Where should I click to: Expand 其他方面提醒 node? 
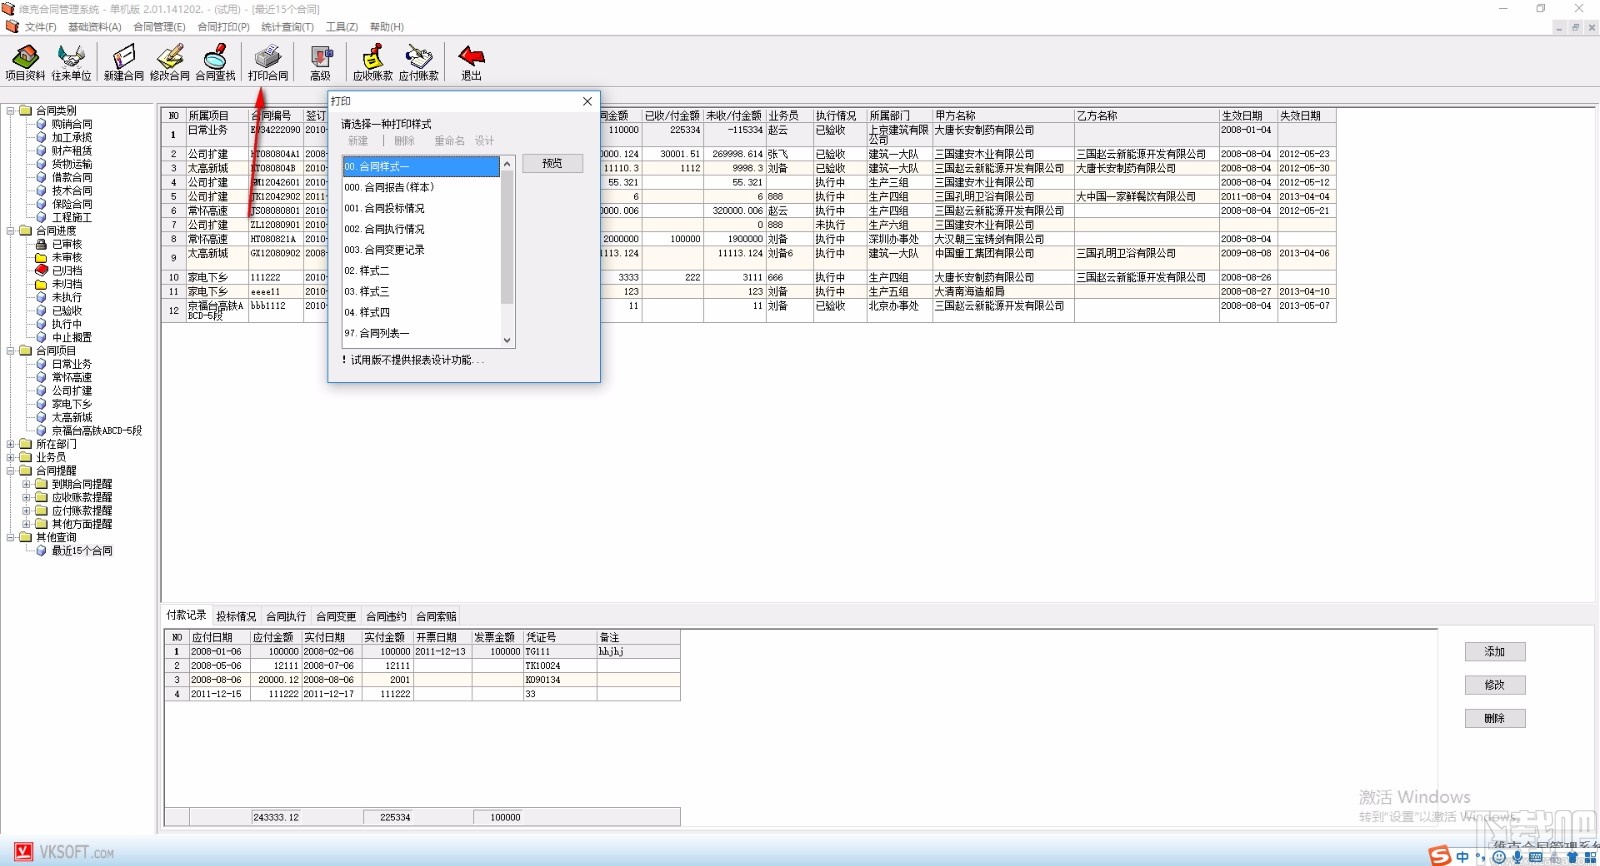click(x=27, y=524)
